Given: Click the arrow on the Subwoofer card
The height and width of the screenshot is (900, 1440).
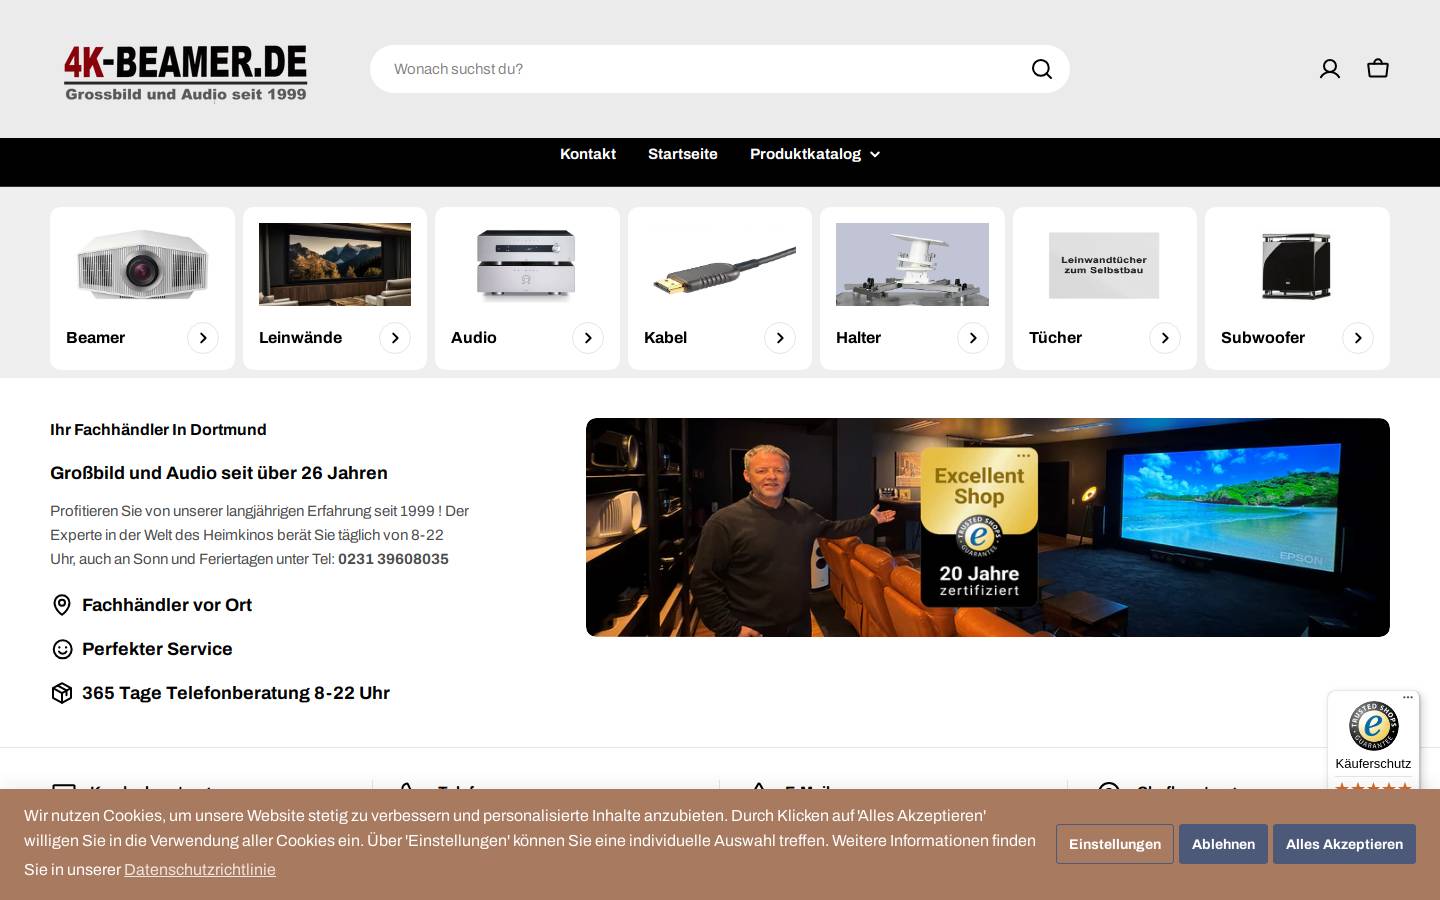Looking at the screenshot, I should [1358, 338].
